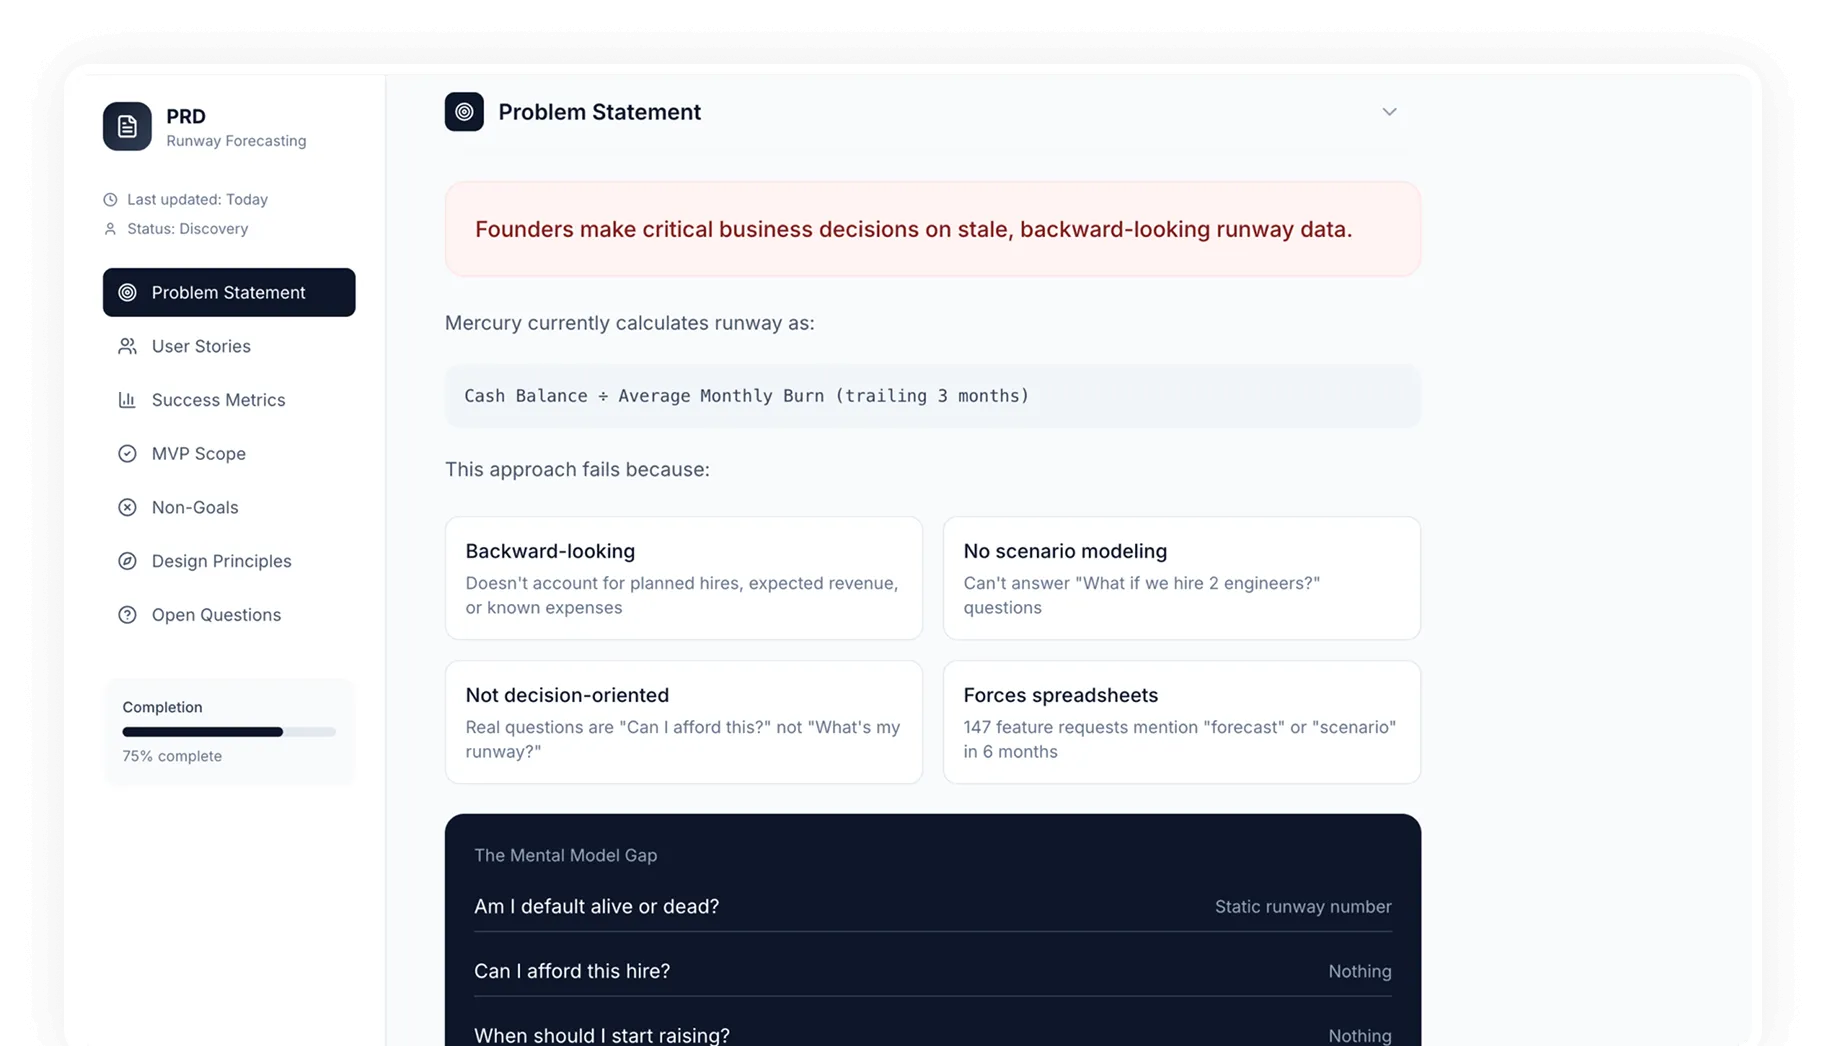
Task: Collapse the Problem Statement section chevron
Action: point(1389,112)
